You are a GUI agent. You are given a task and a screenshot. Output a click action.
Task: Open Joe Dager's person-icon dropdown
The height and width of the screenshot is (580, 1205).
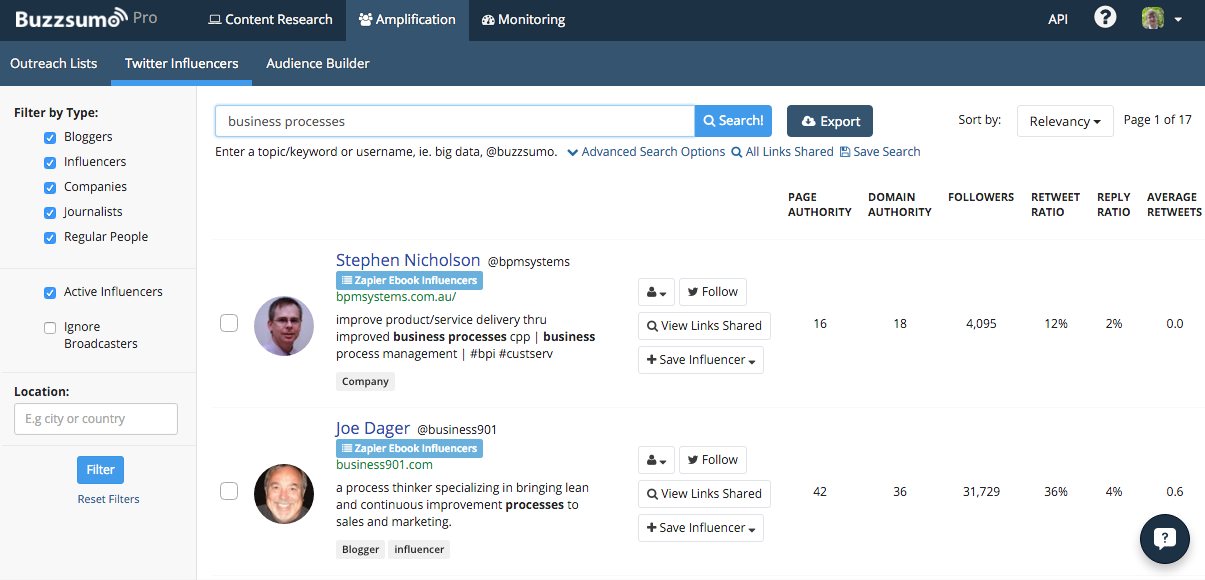pyautogui.click(x=656, y=460)
